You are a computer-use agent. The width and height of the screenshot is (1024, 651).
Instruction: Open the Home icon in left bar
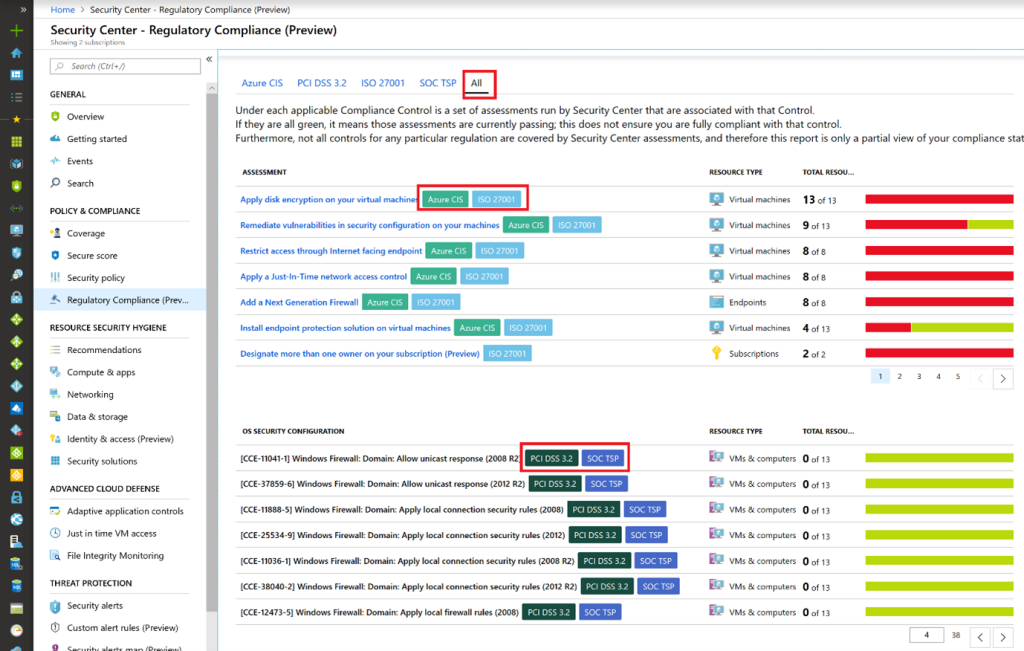pos(16,53)
